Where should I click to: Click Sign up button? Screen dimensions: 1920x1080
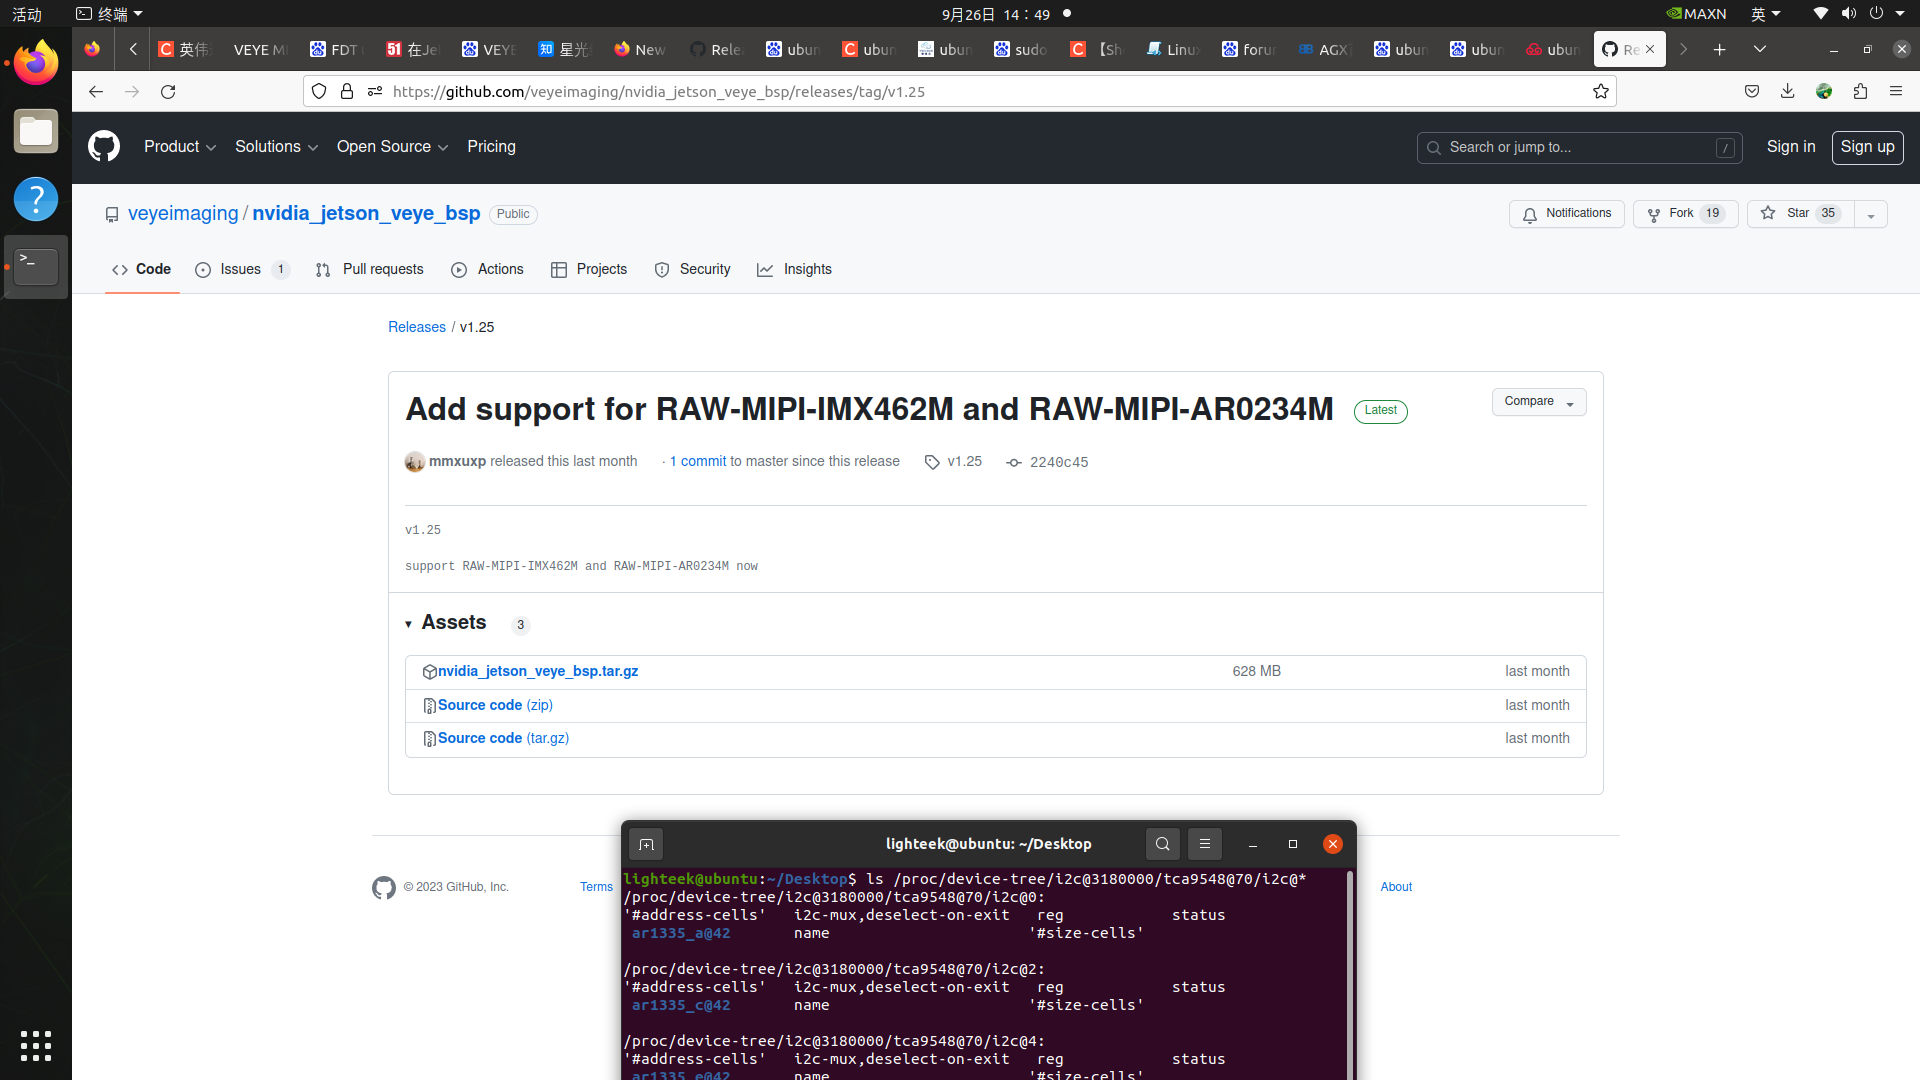tap(1867, 147)
